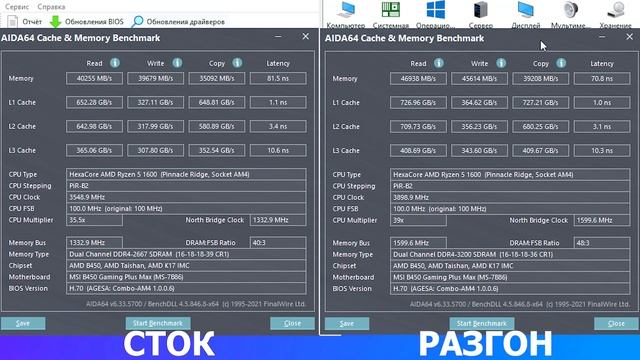The image size is (640, 360).
Task: Minimize the right benchmark window
Action: coord(602,37)
